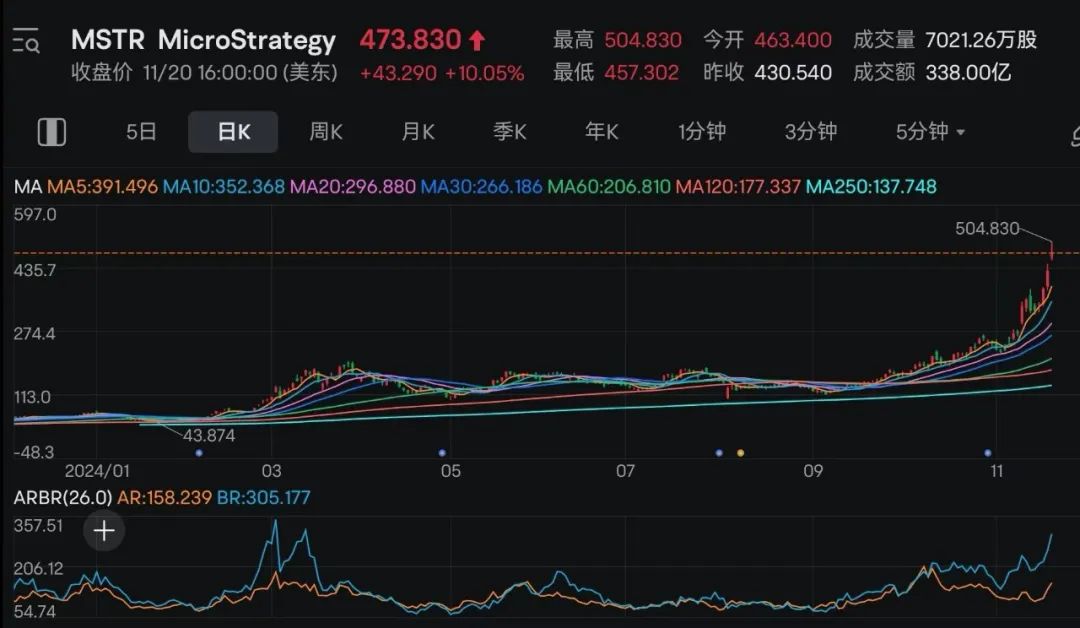Click the 昨收 430.540 value
This screenshot has width=1080, height=628.
793,72
